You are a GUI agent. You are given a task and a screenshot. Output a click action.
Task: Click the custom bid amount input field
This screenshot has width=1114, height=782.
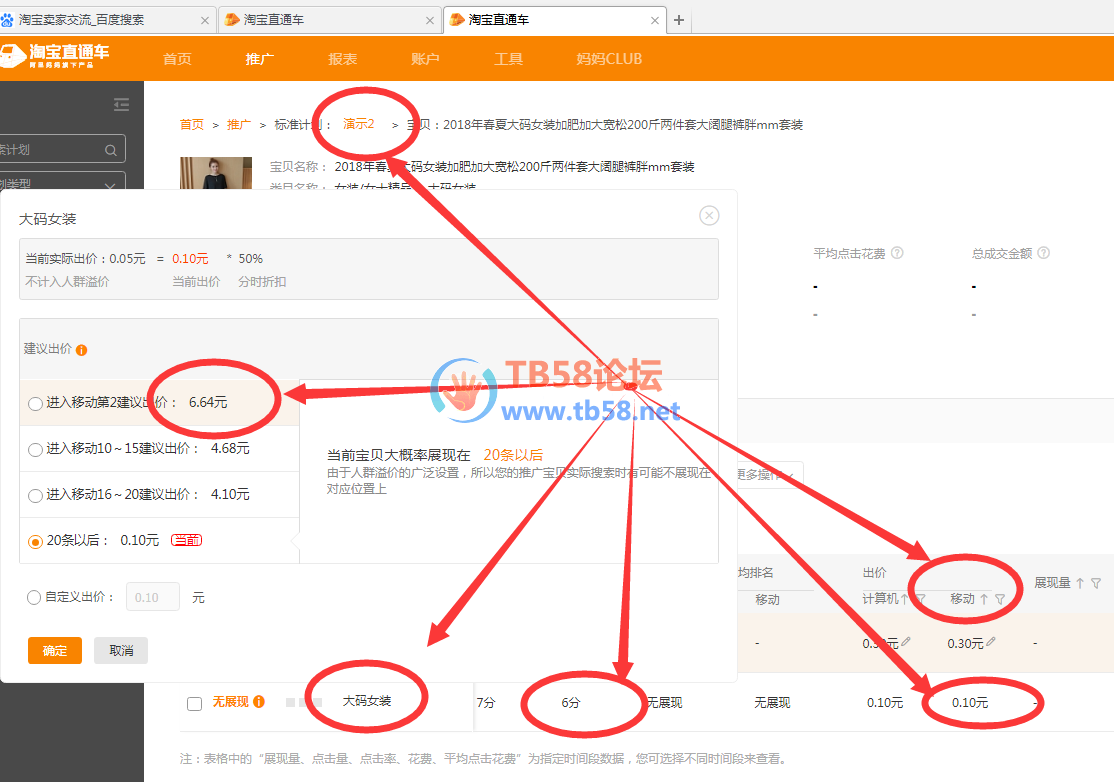pos(153,597)
